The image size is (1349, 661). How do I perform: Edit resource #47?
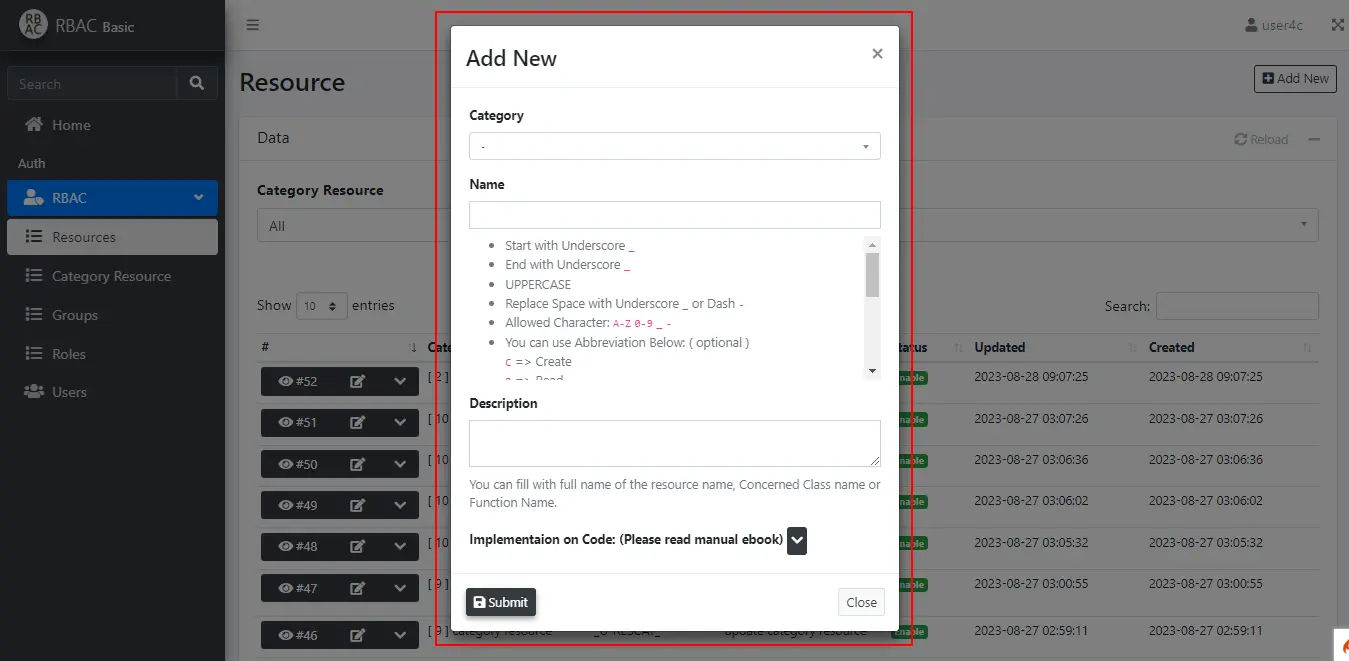click(x=357, y=588)
